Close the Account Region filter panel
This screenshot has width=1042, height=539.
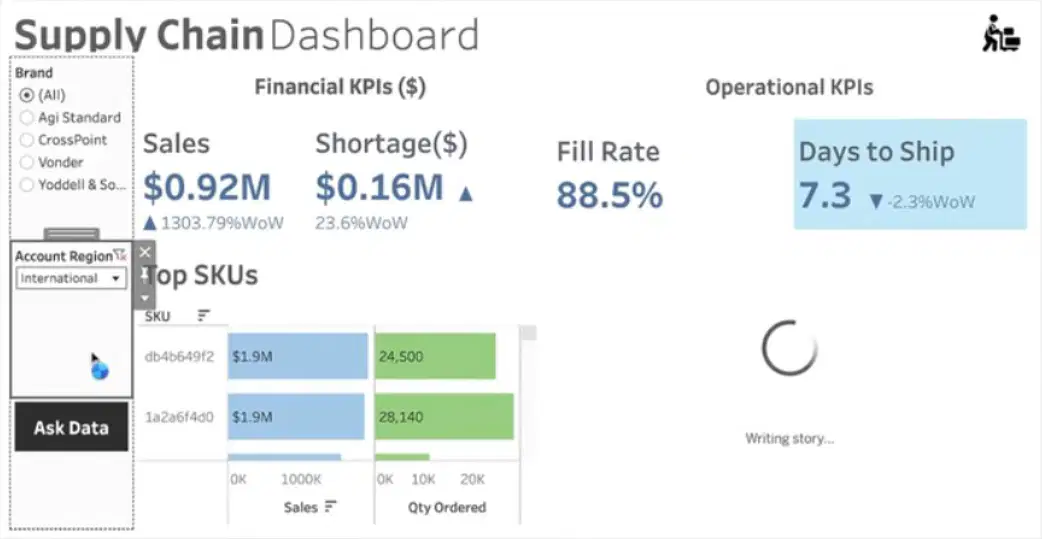point(145,252)
